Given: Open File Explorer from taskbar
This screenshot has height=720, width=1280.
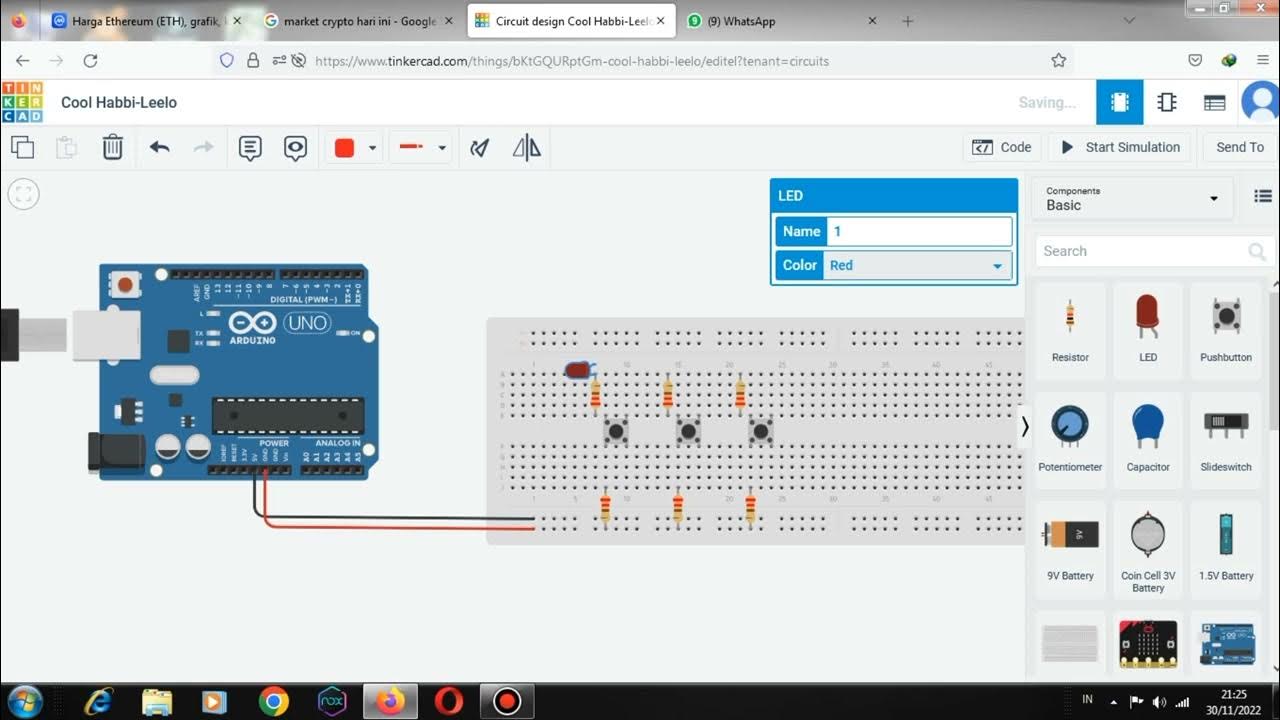Looking at the screenshot, I should (x=157, y=702).
